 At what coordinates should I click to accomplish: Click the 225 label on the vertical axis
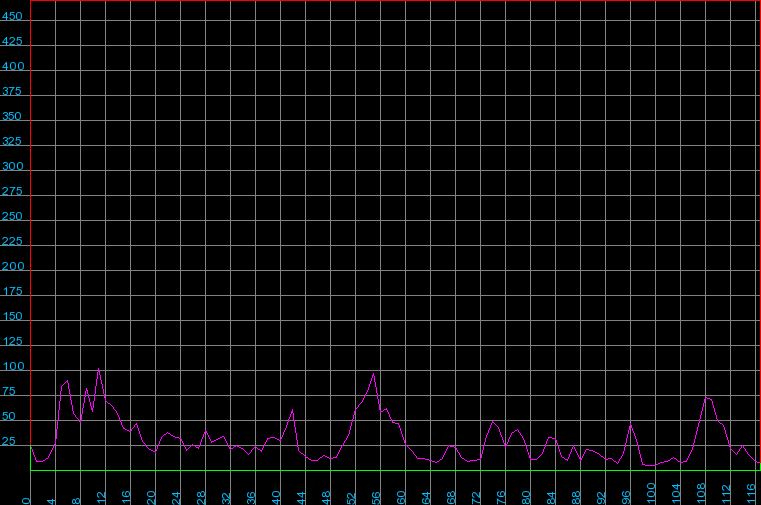(x=12, y=242)
